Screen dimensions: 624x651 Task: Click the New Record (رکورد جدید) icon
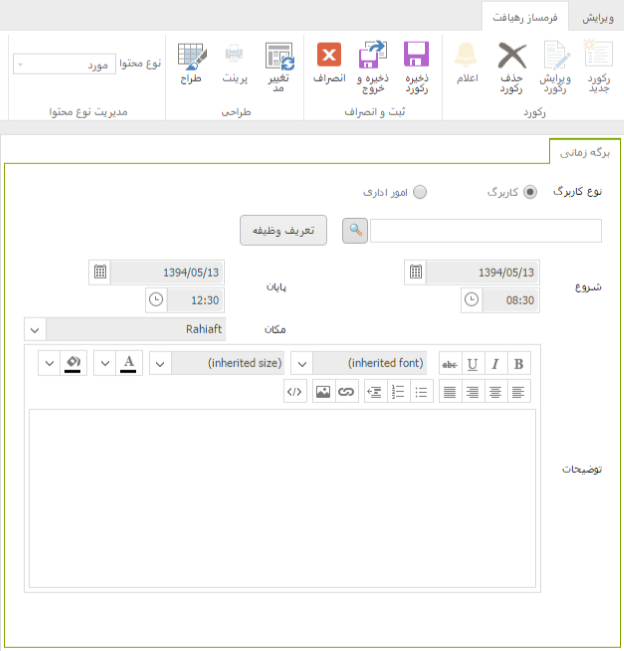(x=598, y=54)
